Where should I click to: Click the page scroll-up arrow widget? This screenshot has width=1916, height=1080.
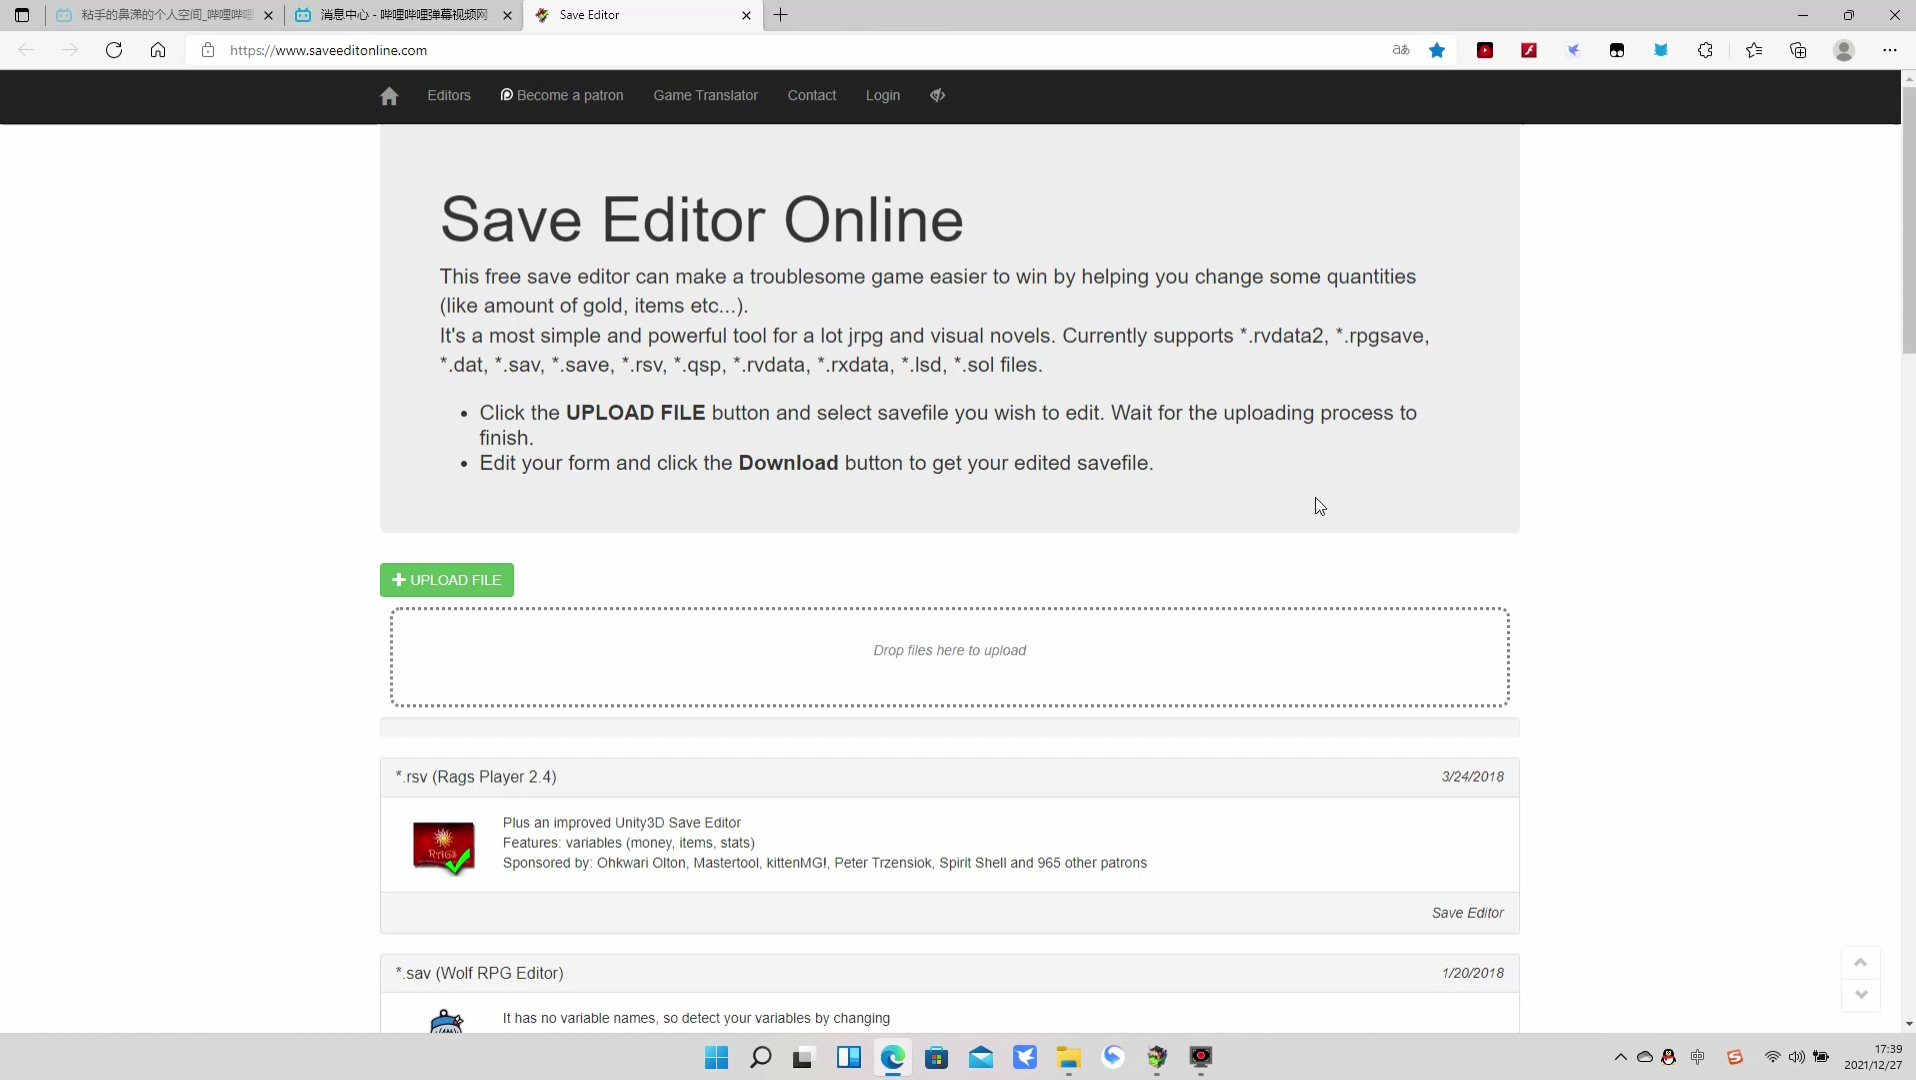(x=1861, y=962)
